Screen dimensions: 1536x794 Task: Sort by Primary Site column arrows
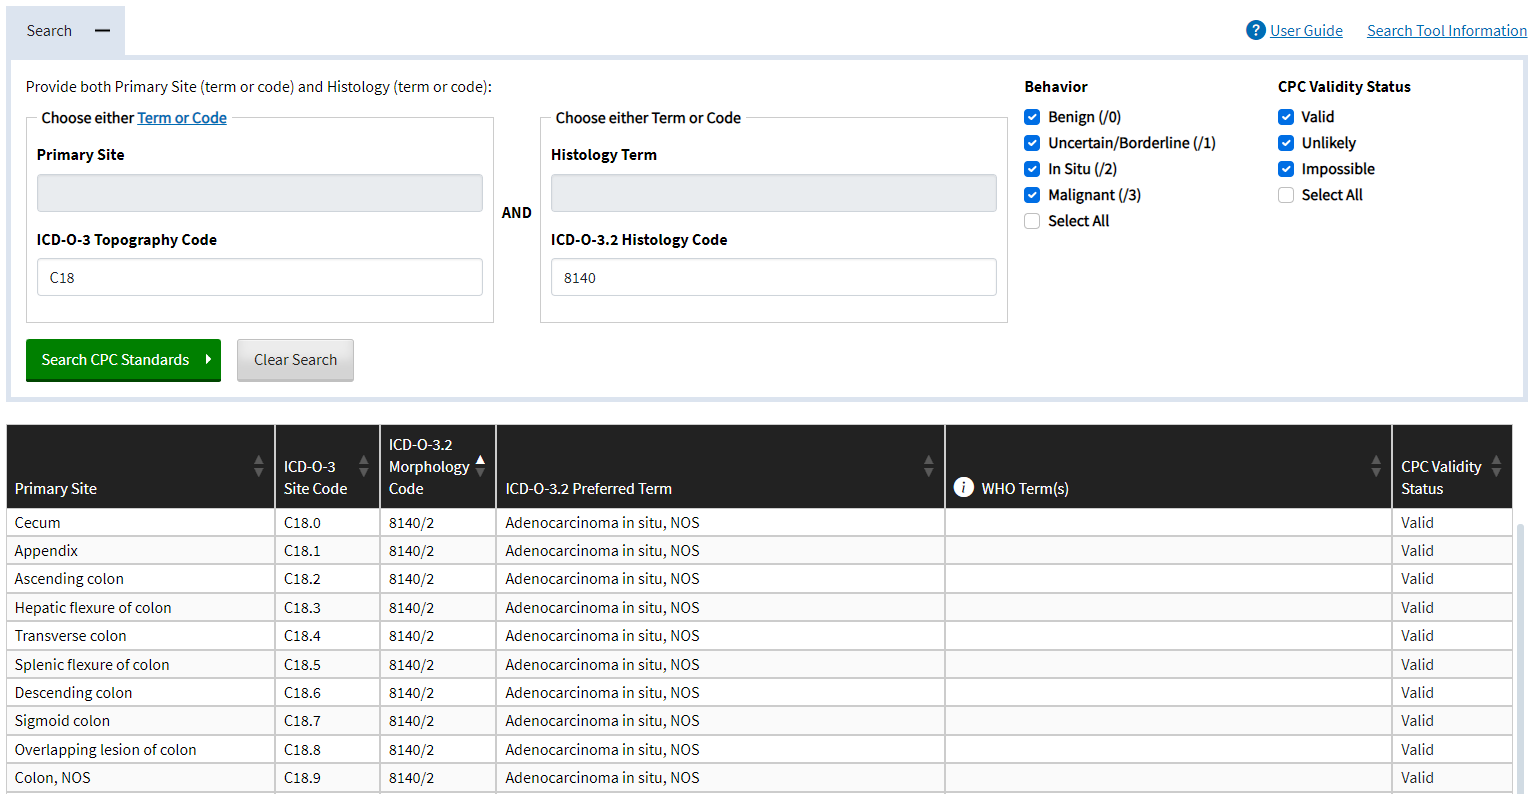(x=258, y=466)
